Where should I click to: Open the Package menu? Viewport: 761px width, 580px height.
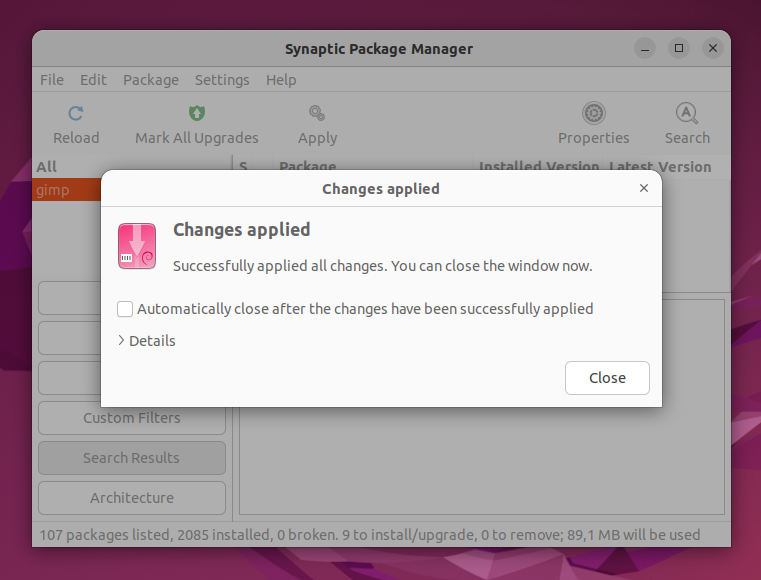pos(151,80)
